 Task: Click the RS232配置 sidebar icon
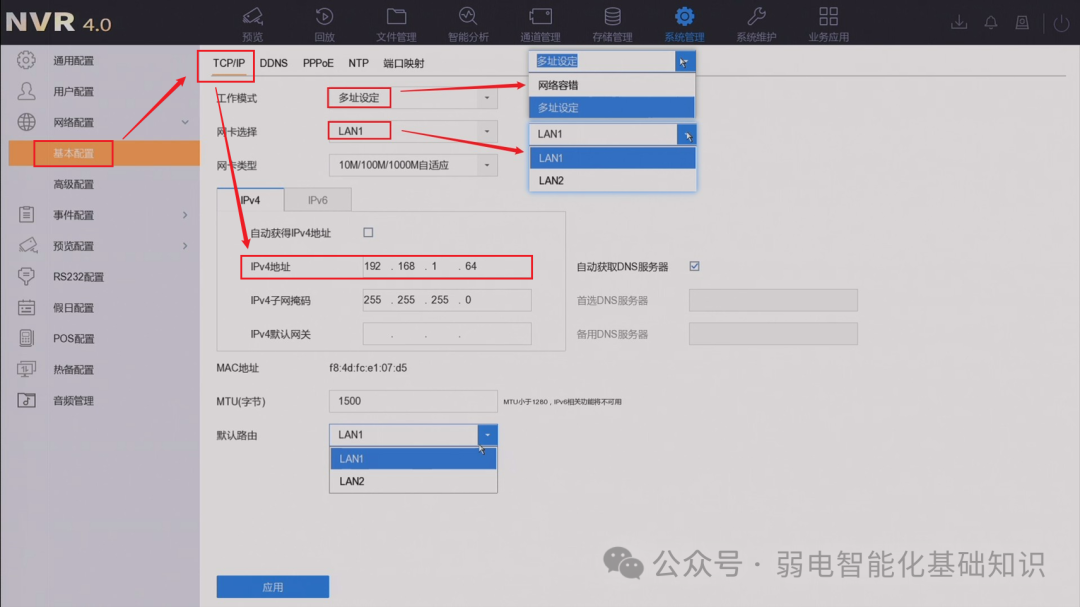(x=26, y=276)
